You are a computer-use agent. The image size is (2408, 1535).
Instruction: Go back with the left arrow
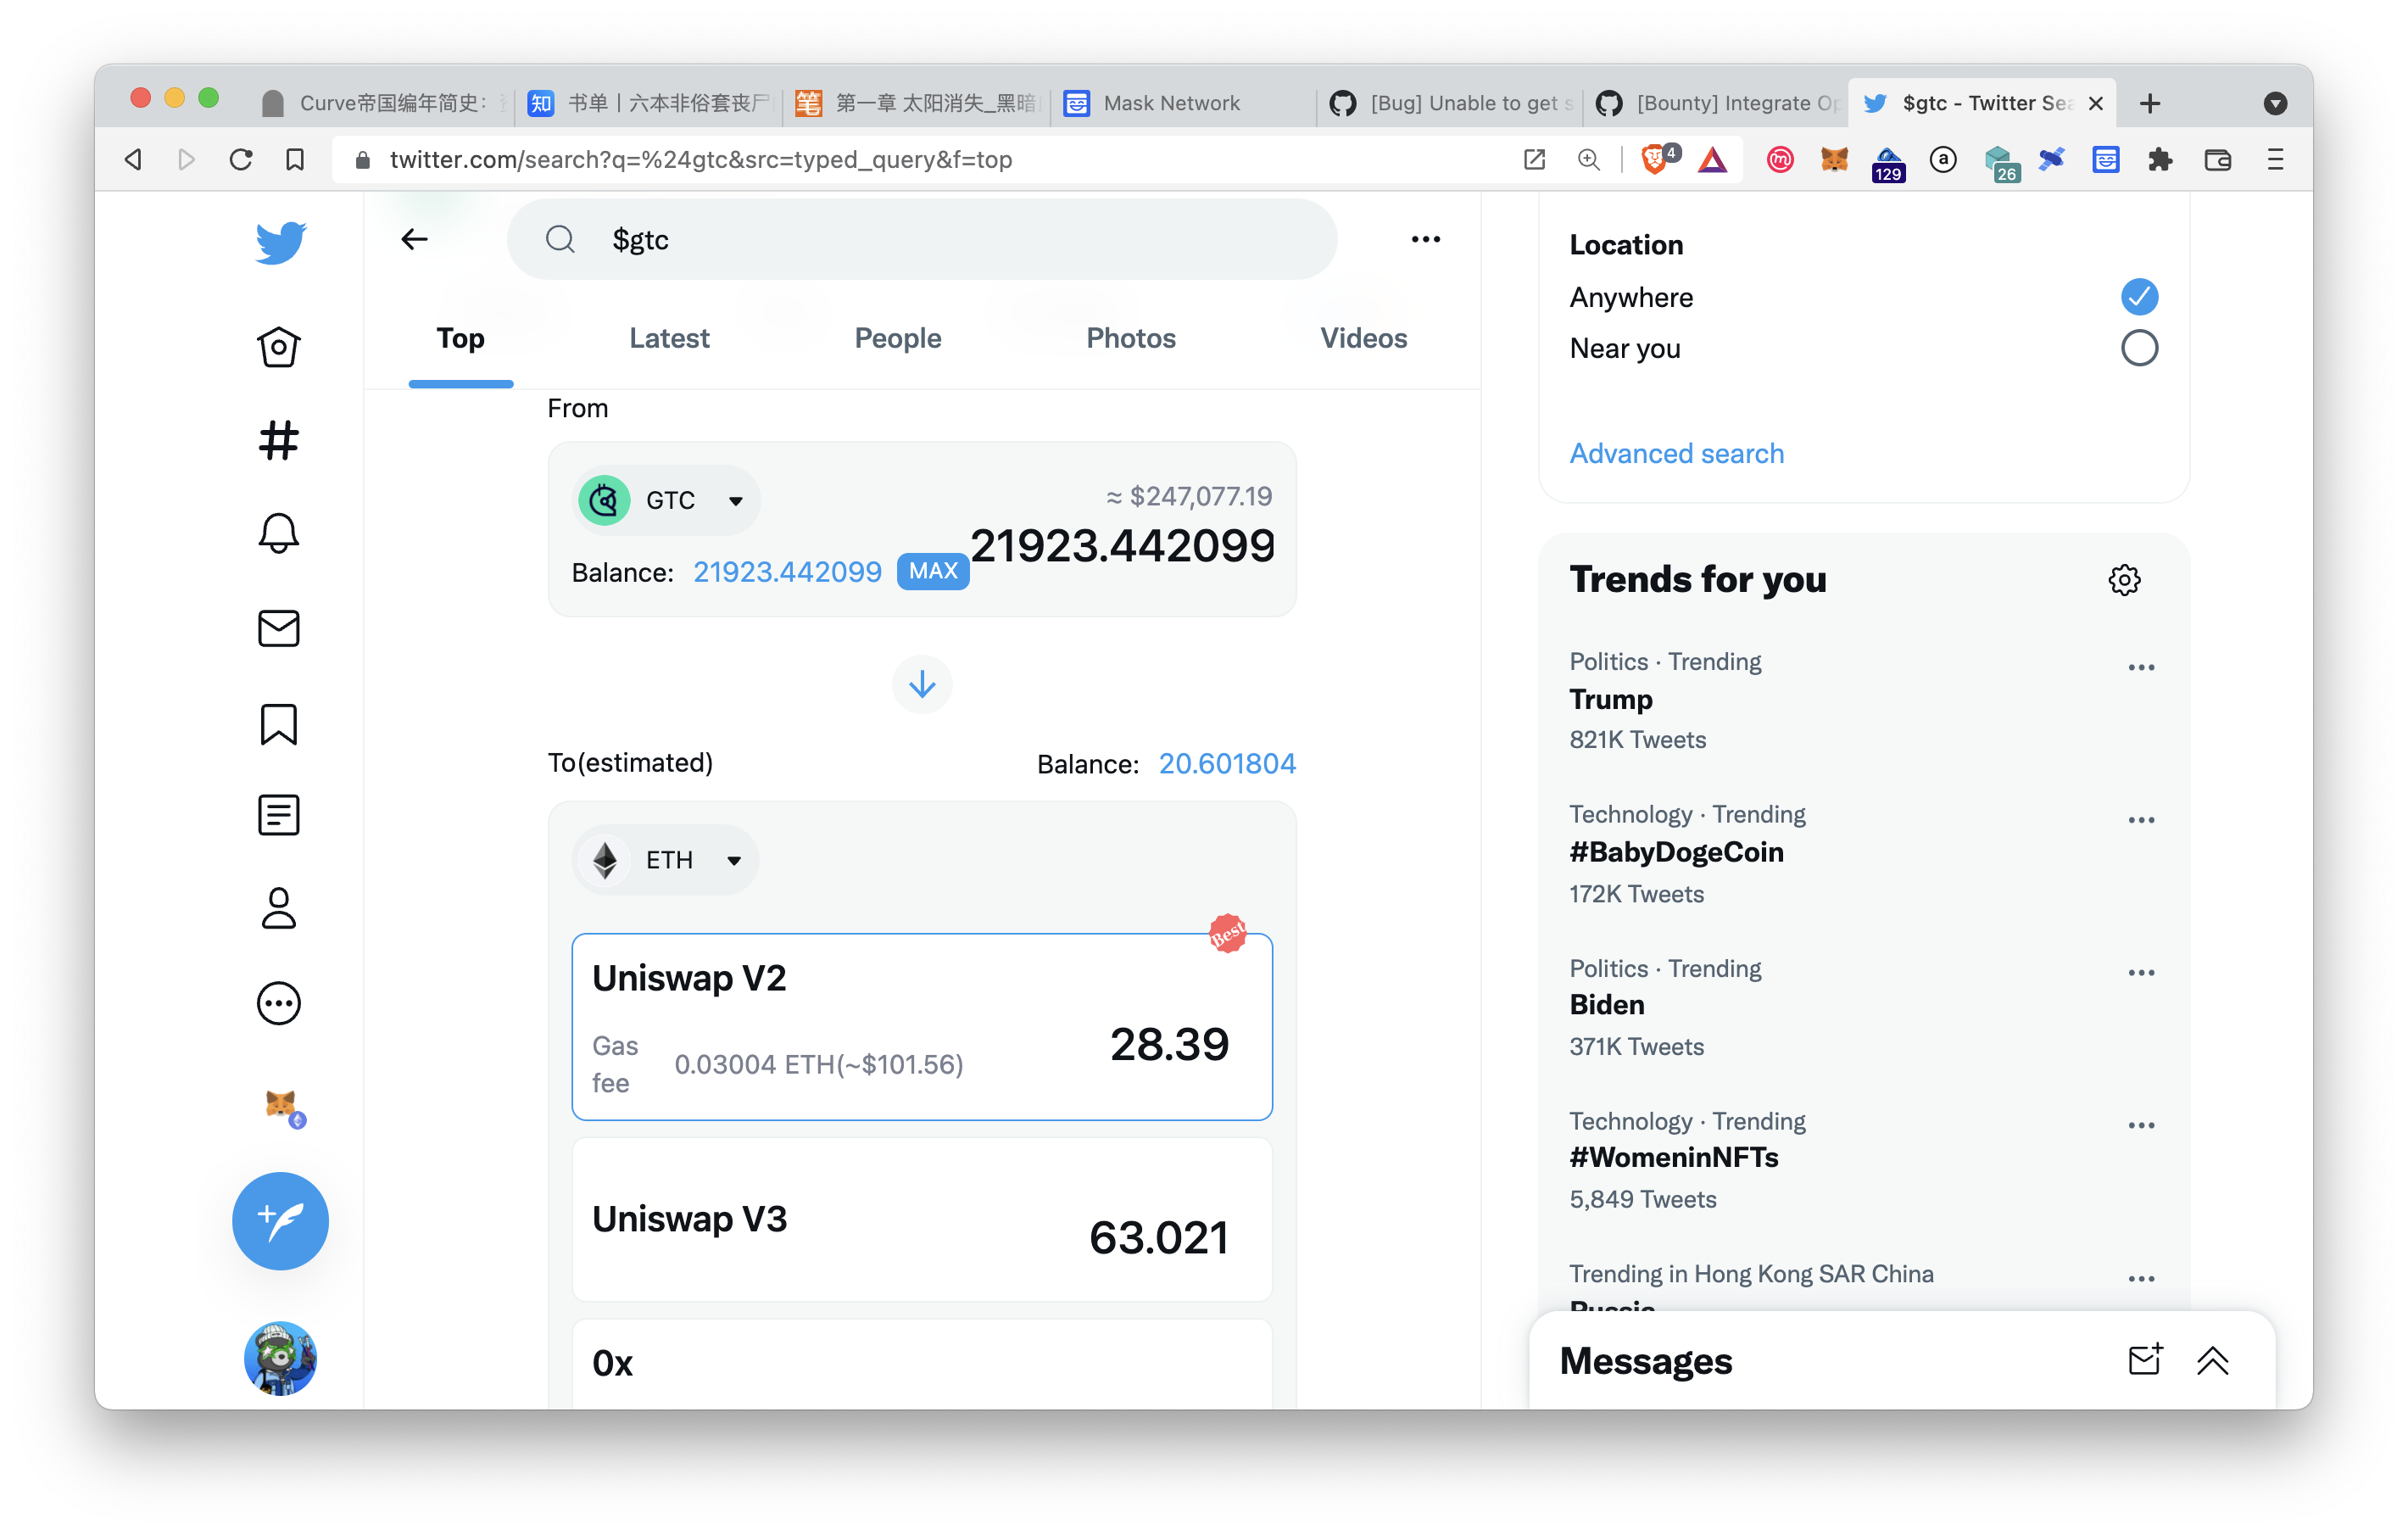tap(414, 239)
